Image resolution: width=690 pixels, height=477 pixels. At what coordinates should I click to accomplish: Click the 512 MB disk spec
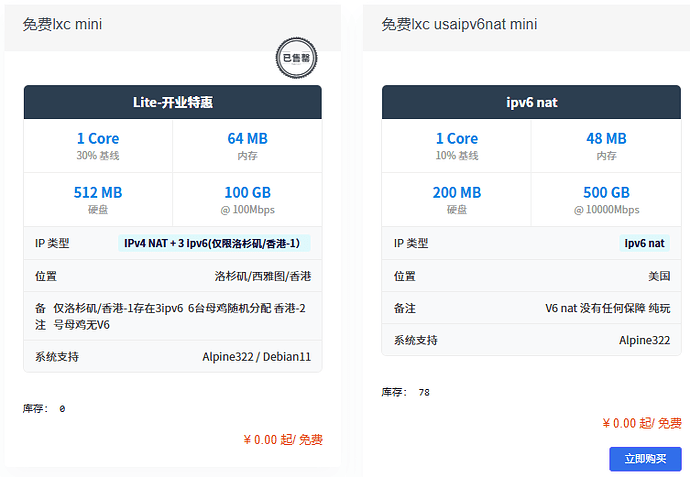(98, 192)
